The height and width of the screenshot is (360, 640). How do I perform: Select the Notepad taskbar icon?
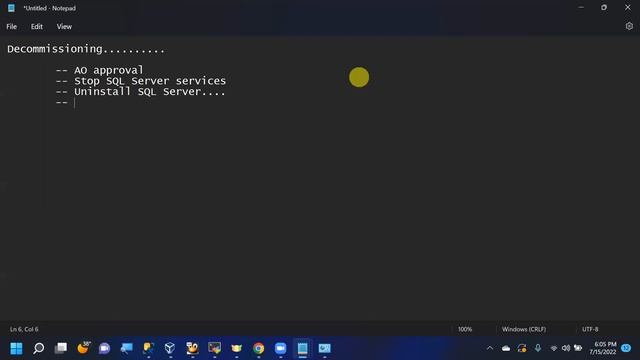tap(302, 348)
